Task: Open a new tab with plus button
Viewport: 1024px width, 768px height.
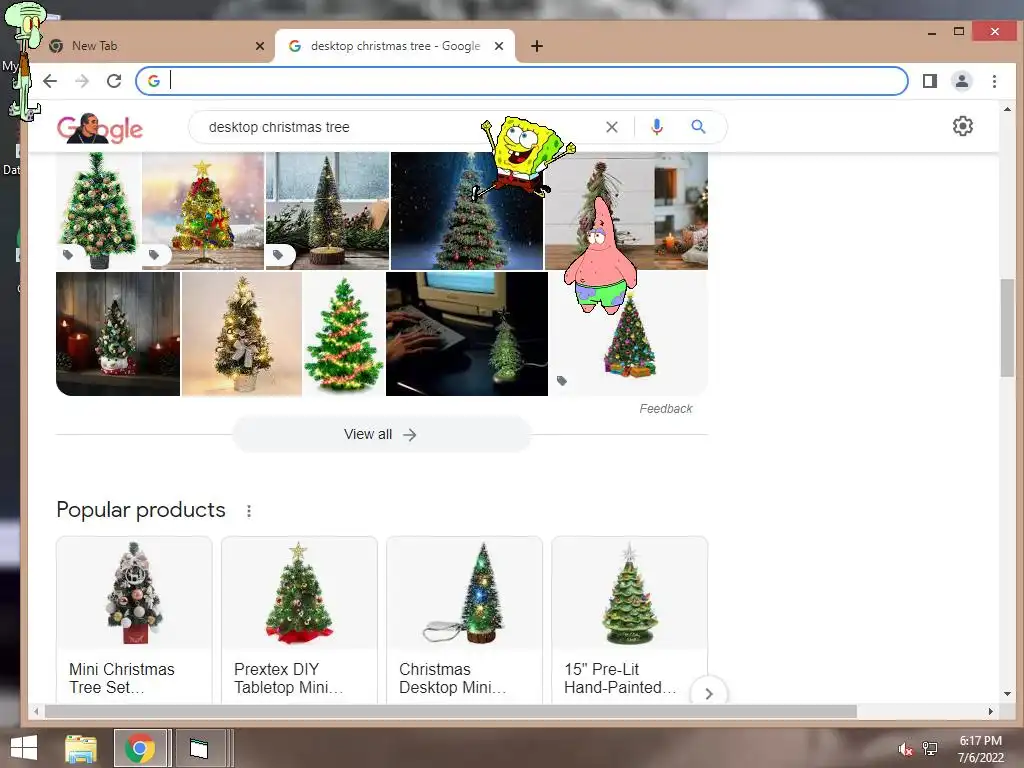Action: (x=537, y=46)
